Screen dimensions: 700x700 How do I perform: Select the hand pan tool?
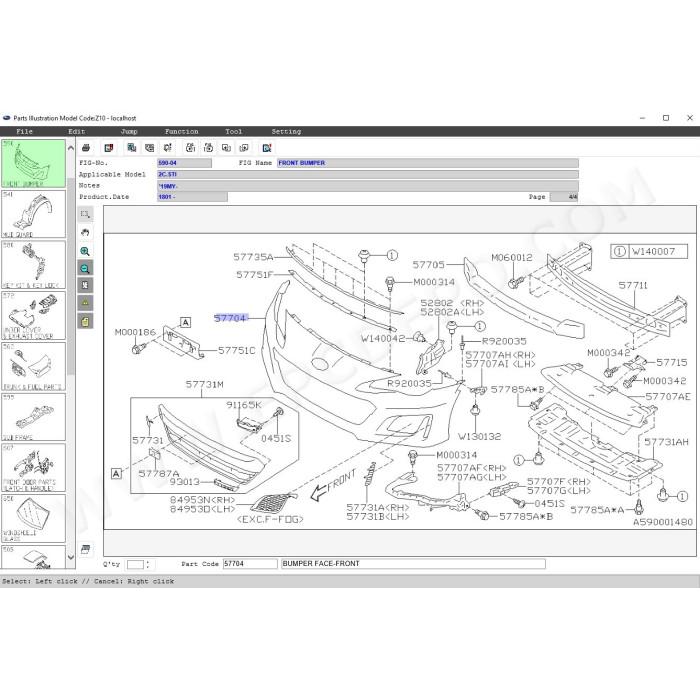click(x=85, y=232)
